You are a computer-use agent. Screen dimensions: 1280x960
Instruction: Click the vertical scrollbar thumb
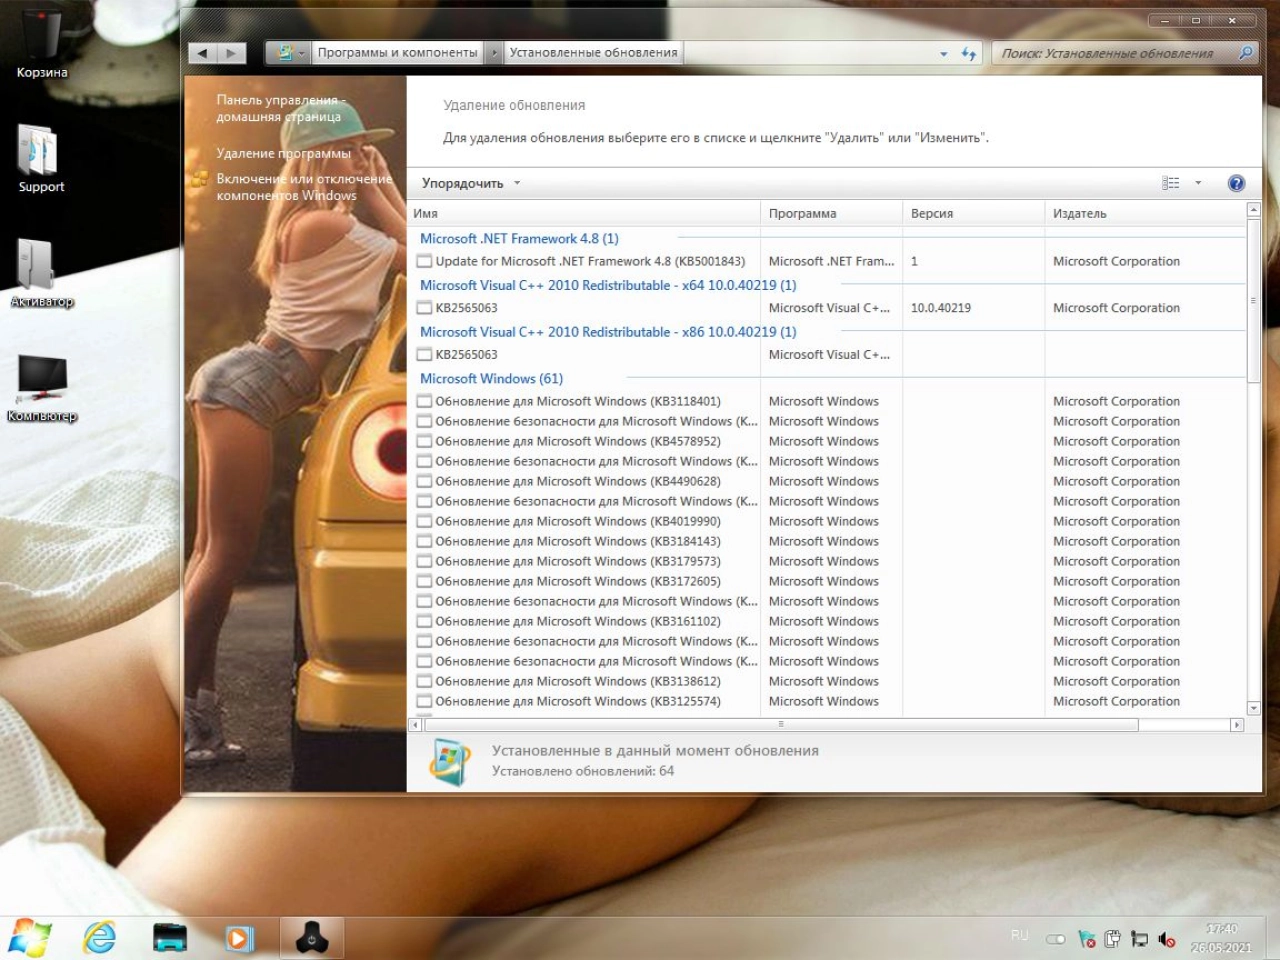(1253, 301)
